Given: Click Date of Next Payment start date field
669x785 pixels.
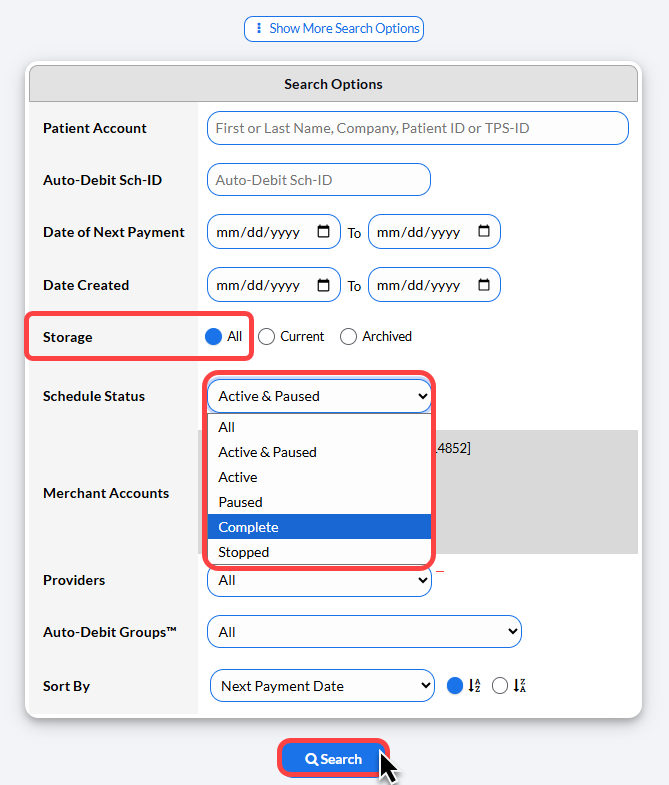Looking at the screenshot, I should click(x=273, y=232).
